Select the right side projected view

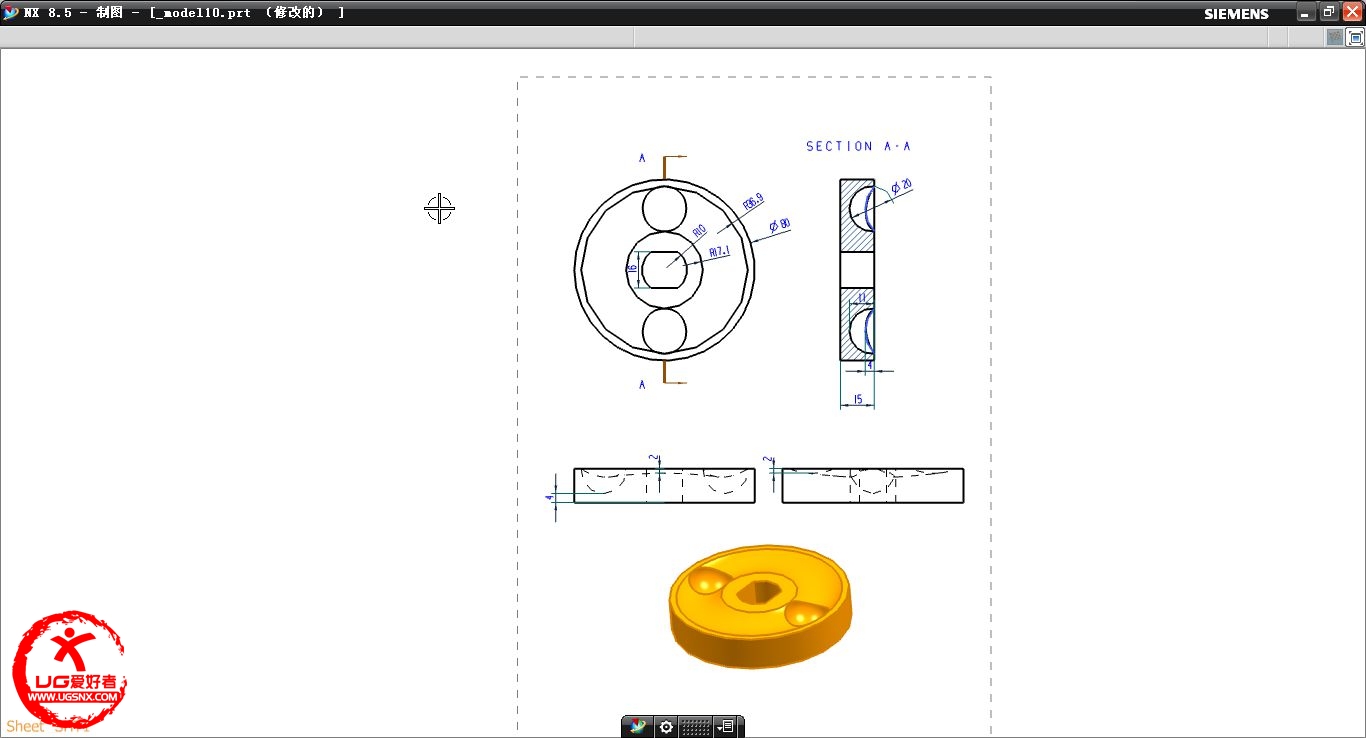click(873, 485)
